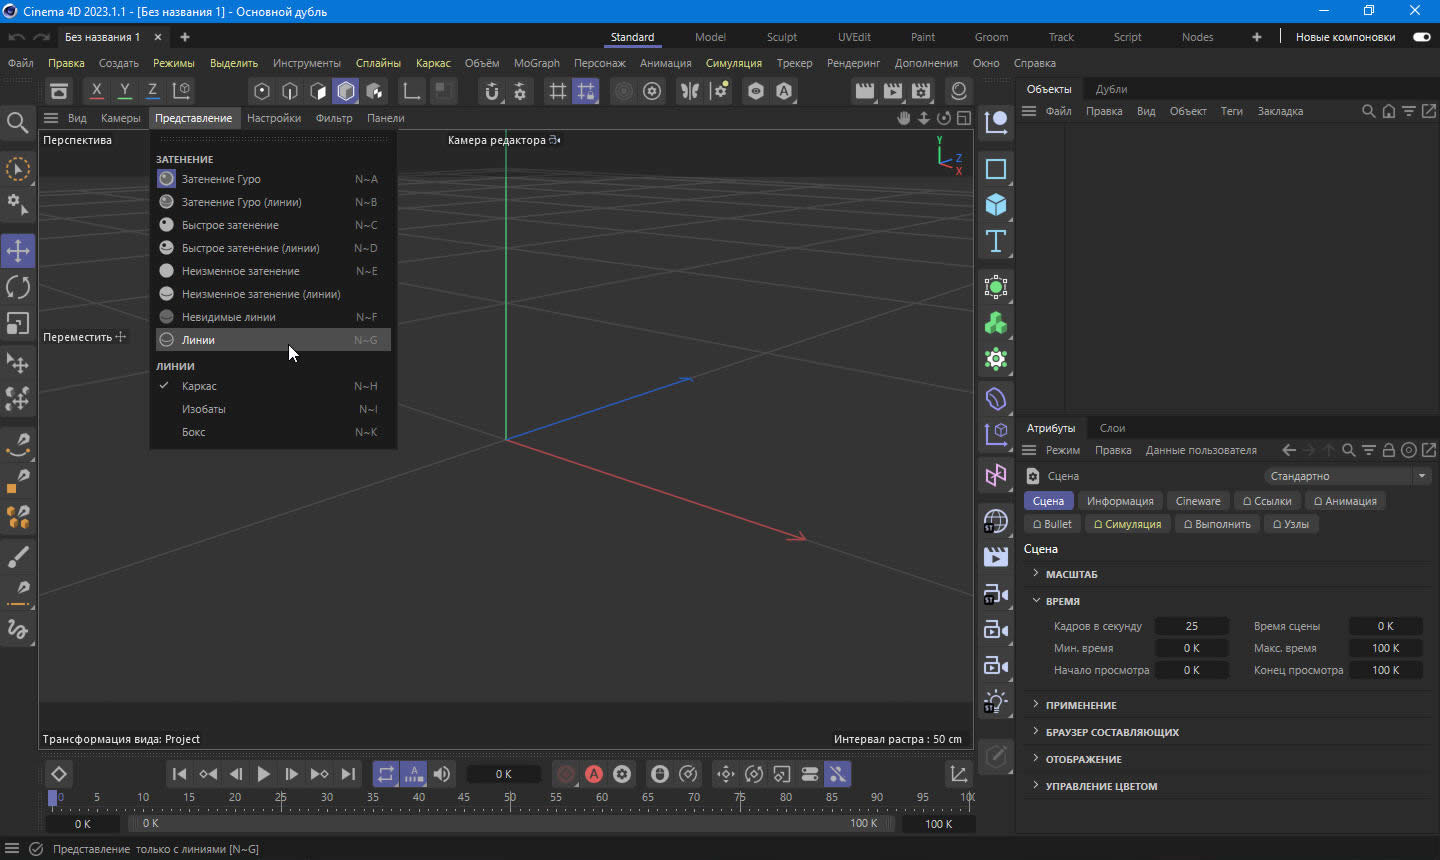Go to start of animation

179,774
